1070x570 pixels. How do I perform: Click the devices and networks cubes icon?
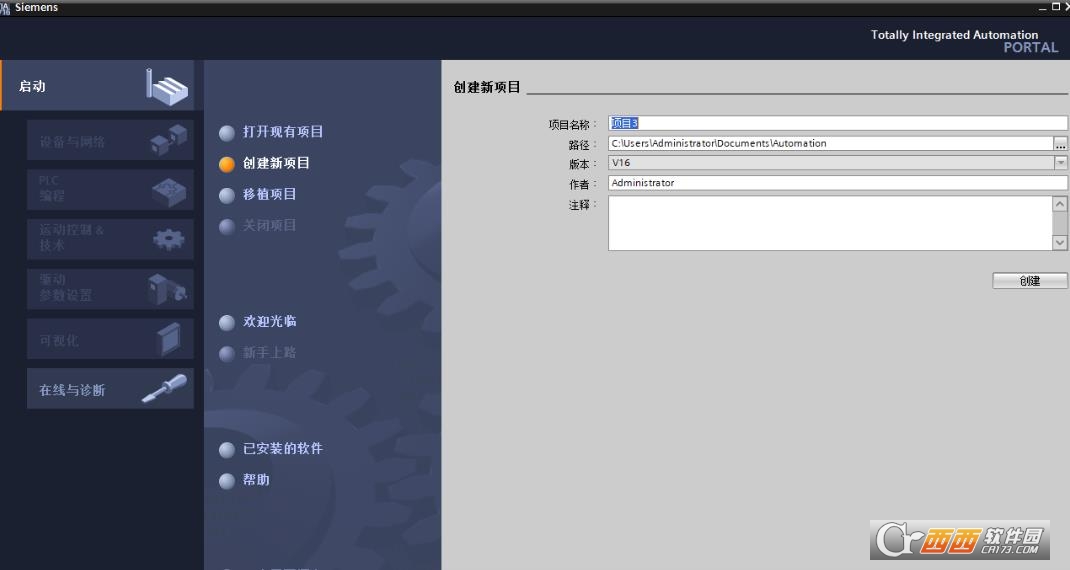pyautogui.click(x=169, y=140)
